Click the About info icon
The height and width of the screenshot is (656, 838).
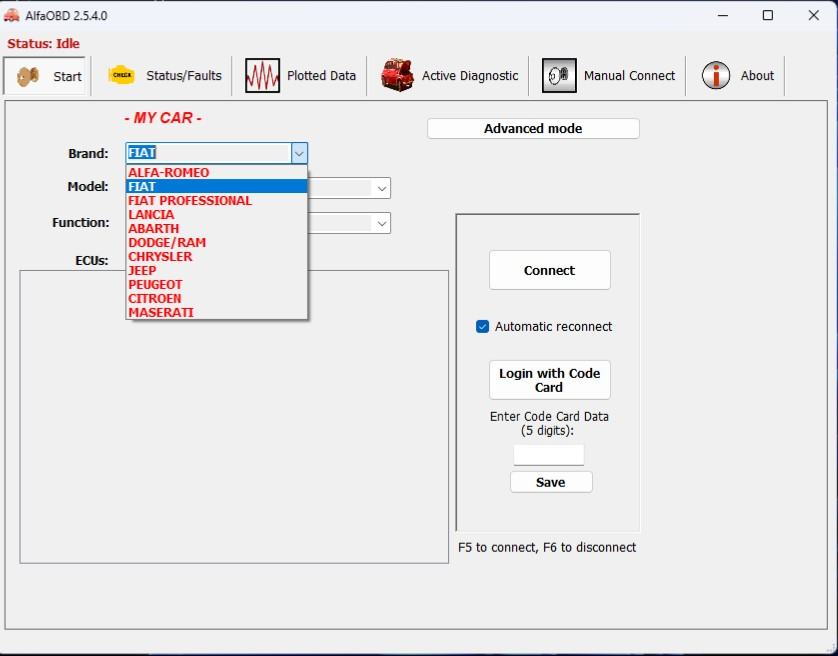click(716, 75)
